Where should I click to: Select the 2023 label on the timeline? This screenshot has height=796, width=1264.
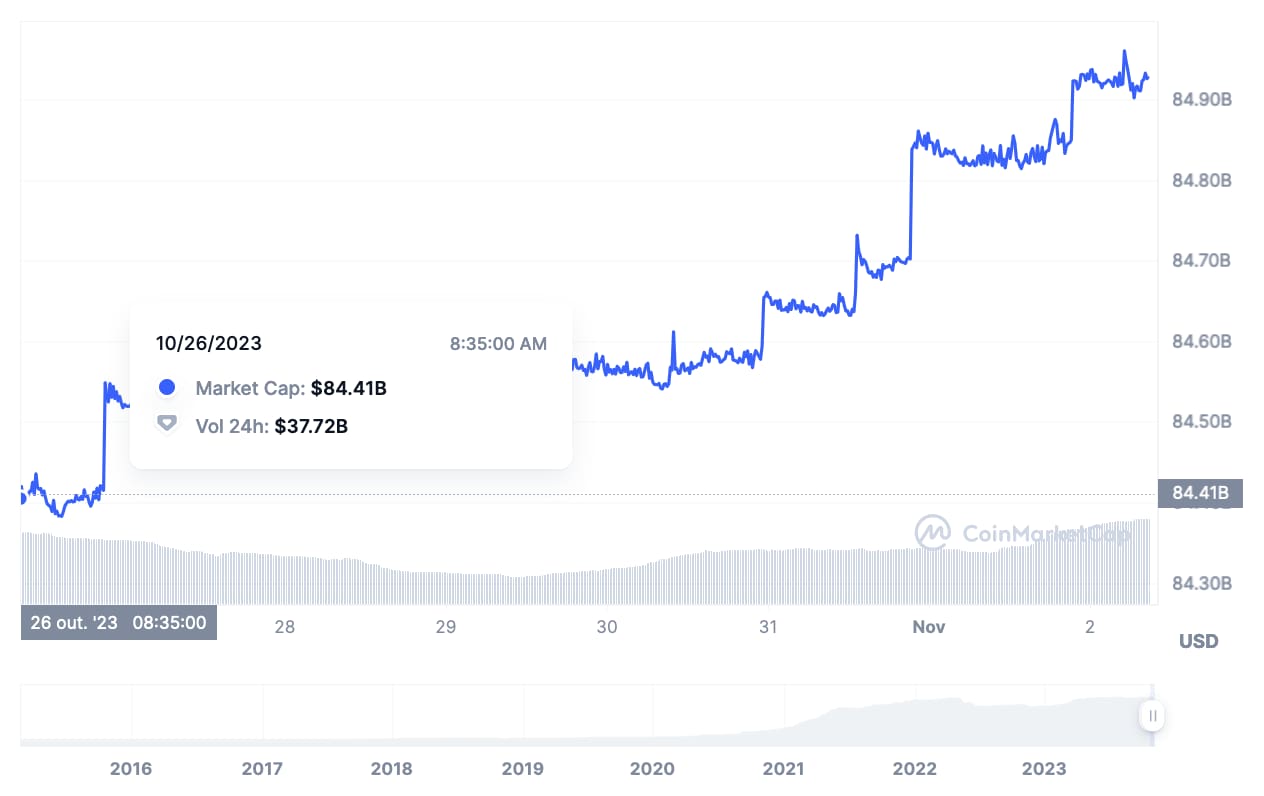coord(1045,768)
